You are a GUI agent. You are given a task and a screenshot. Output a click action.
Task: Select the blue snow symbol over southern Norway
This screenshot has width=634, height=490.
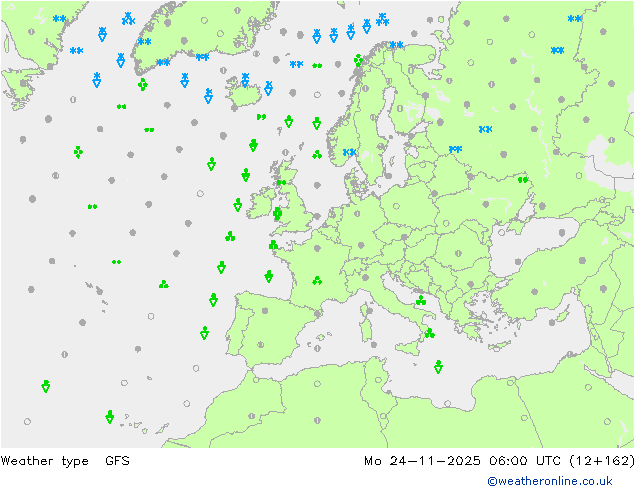click(x=349, y=152)
